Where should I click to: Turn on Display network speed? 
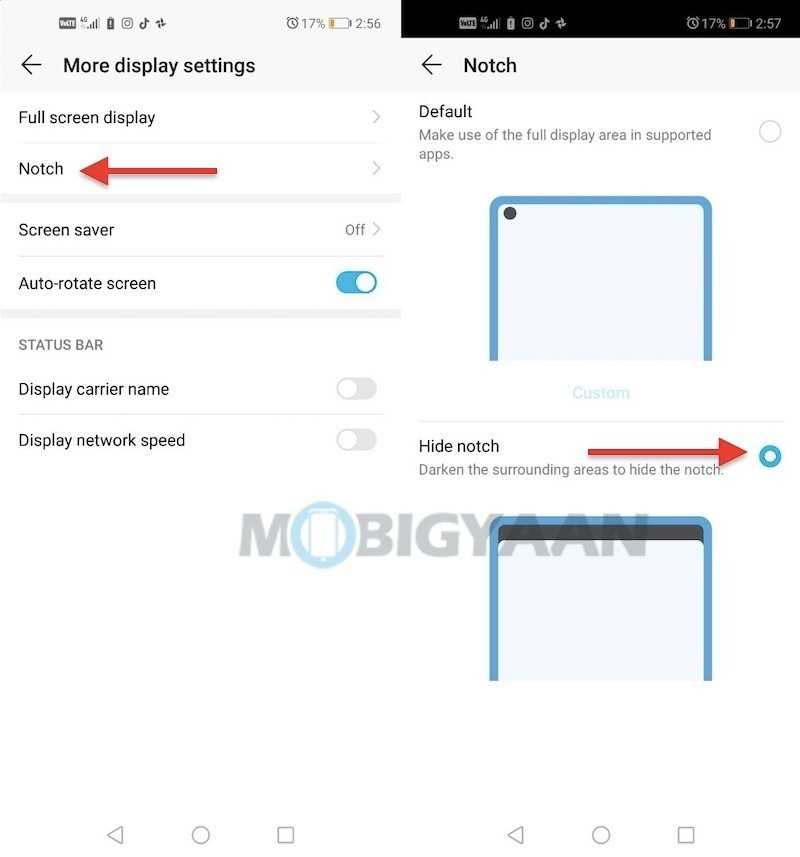(x=356, y=439)
